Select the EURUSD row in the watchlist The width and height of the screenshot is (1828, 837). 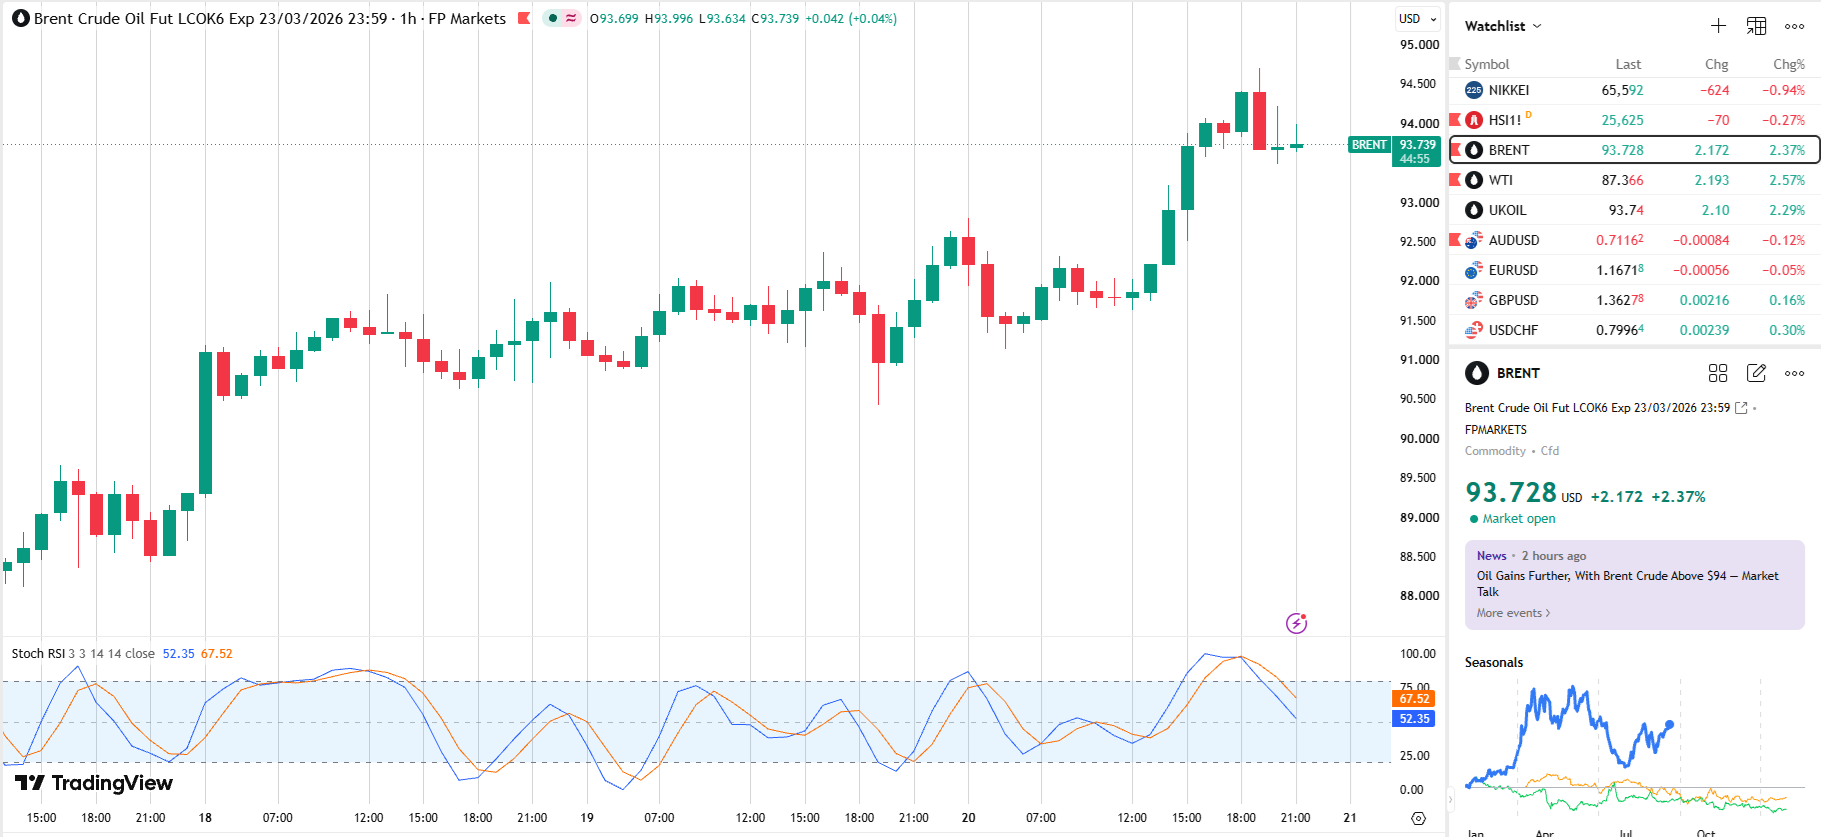[x=1635, y=270]
